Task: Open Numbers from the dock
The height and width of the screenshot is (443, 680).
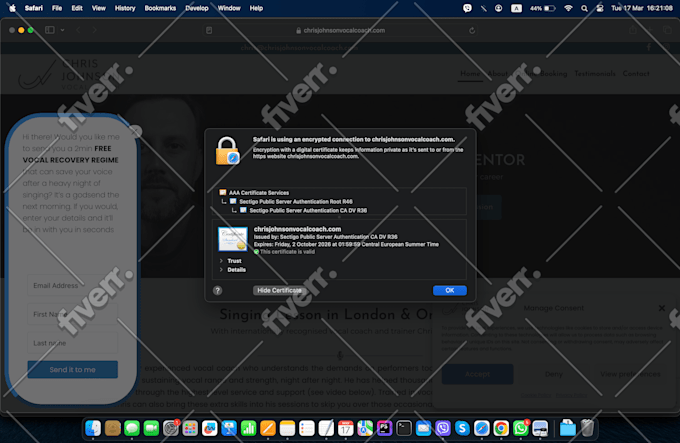Action: [248, 428]
